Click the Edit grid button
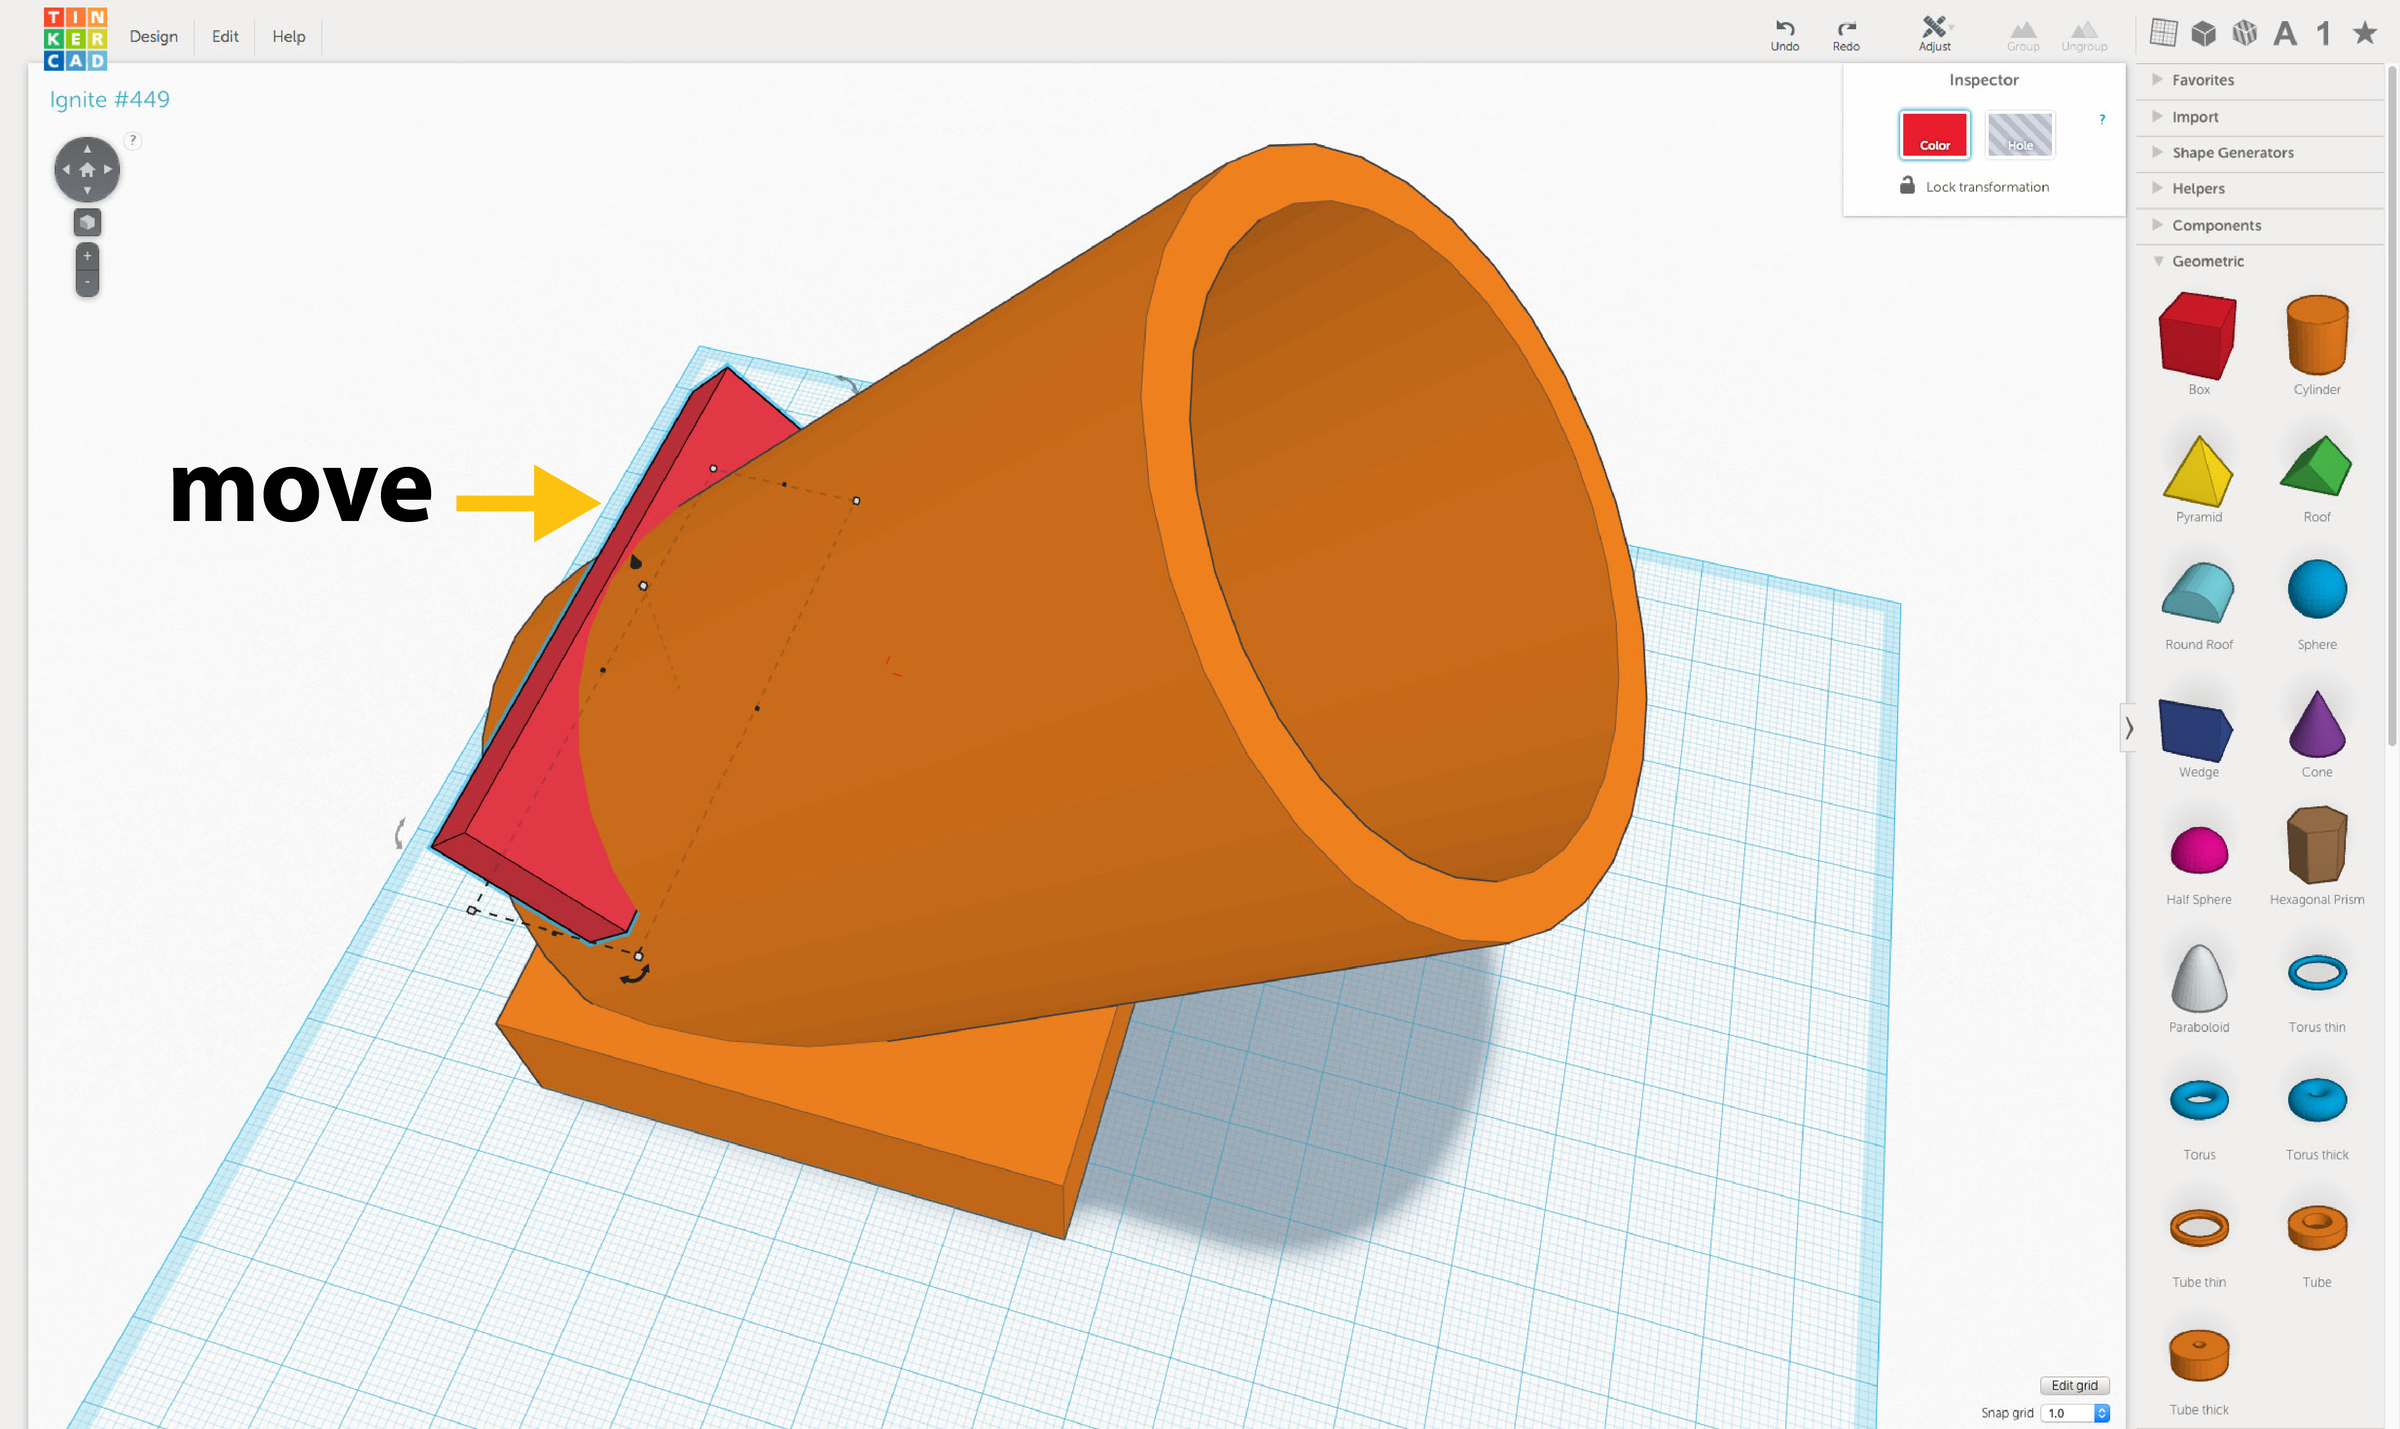Viewport: 2400px width, 1429px height. (x=2074, y=1385)
